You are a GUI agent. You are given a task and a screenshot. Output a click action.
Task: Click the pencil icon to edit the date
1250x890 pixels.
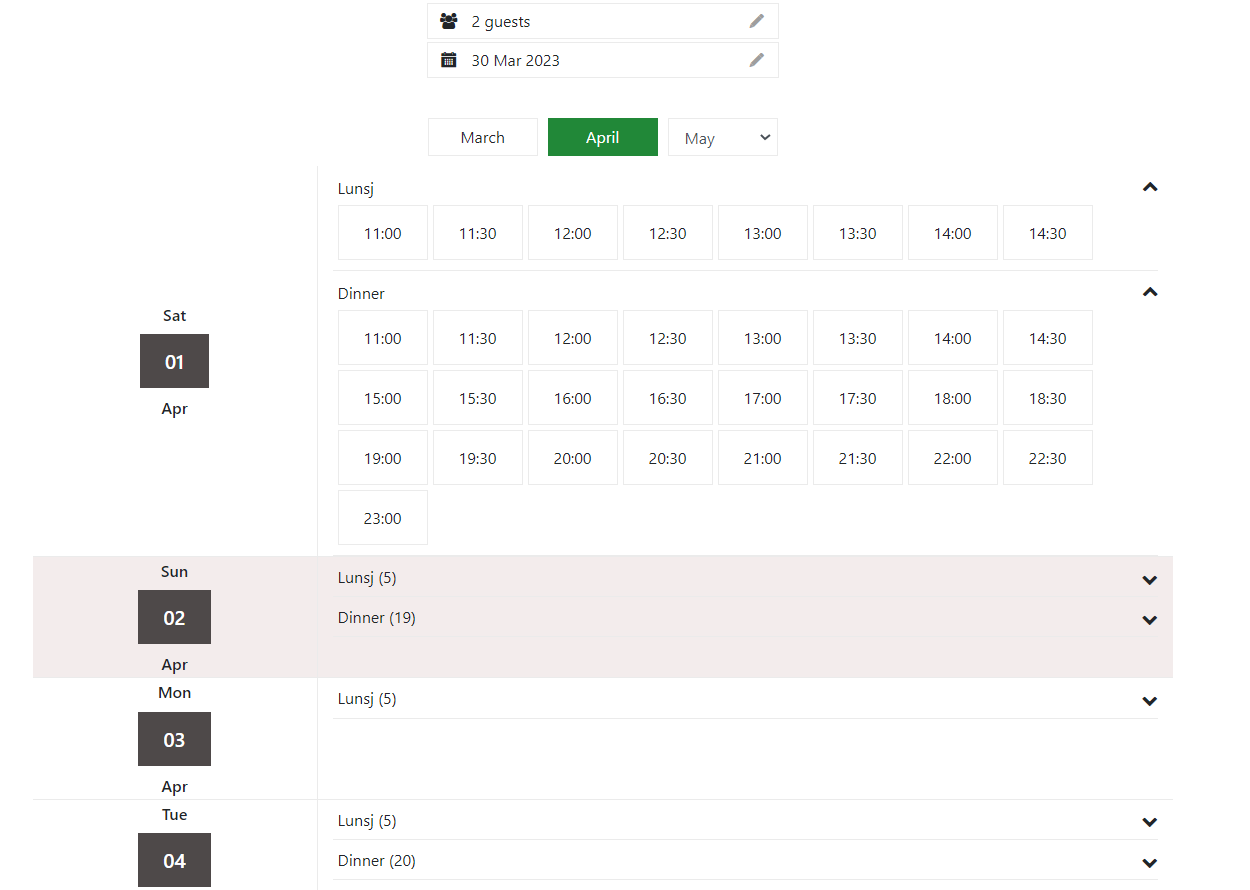(757, 59)
